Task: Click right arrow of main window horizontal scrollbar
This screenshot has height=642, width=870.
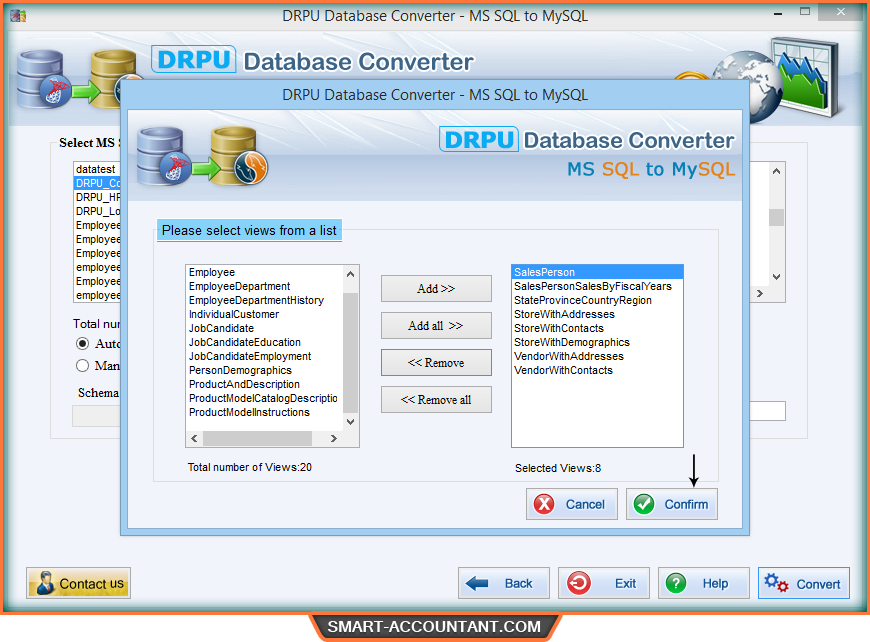Action: click(760, 294)
